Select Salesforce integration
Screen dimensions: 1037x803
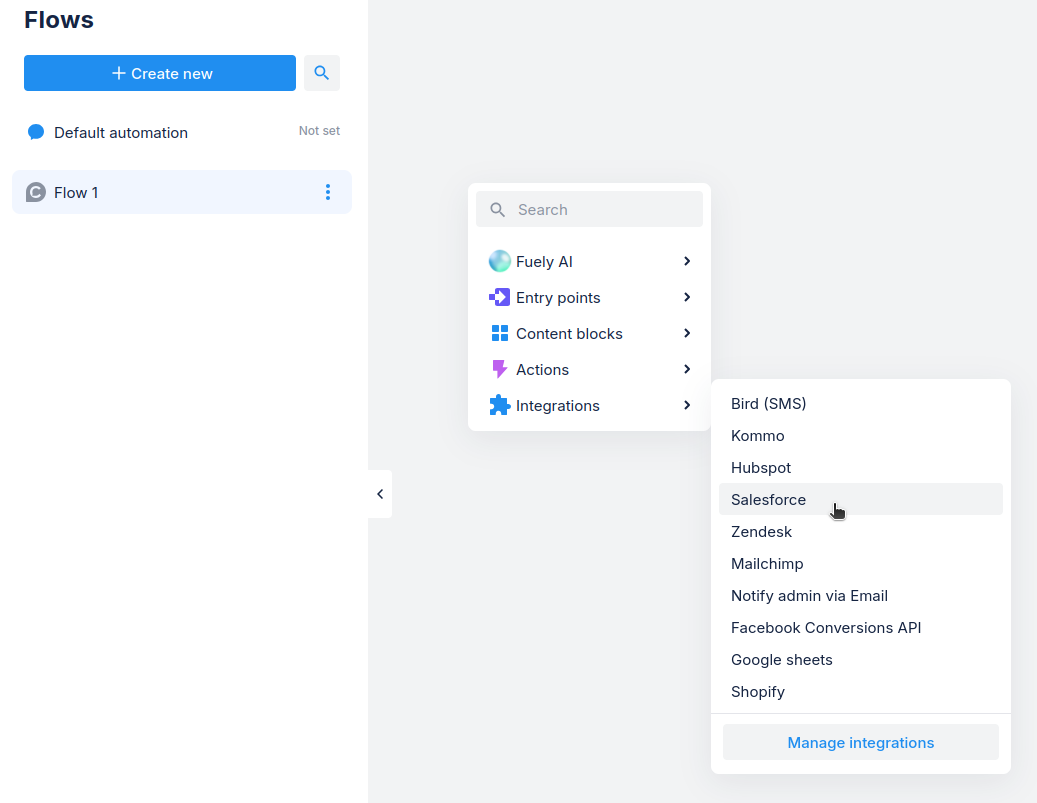pos(860,499)
